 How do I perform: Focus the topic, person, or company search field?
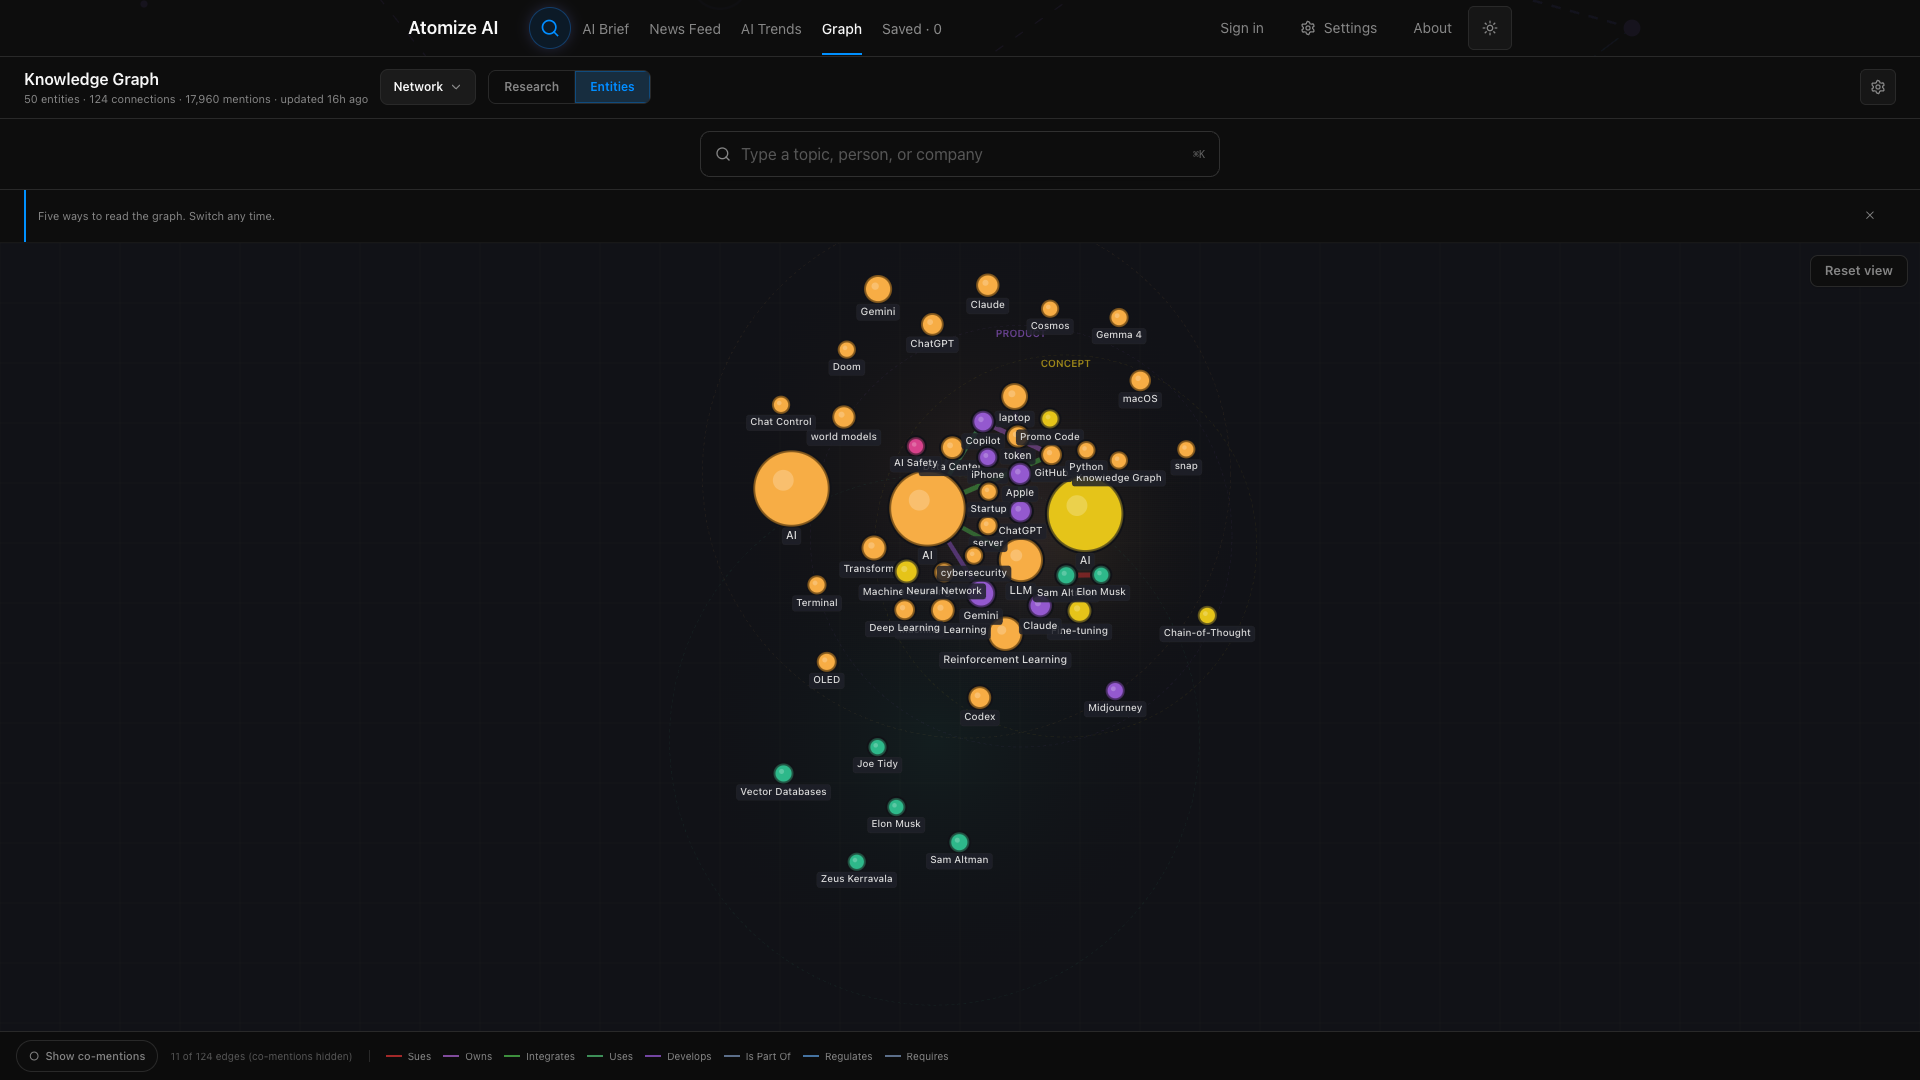click(960, 154)
